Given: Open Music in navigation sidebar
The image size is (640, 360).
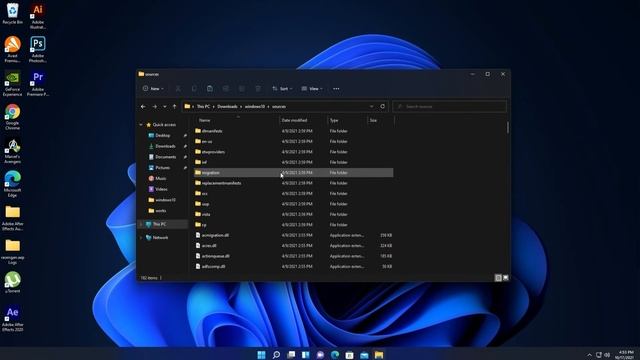Looking at the screenshot, I should 160,178.
